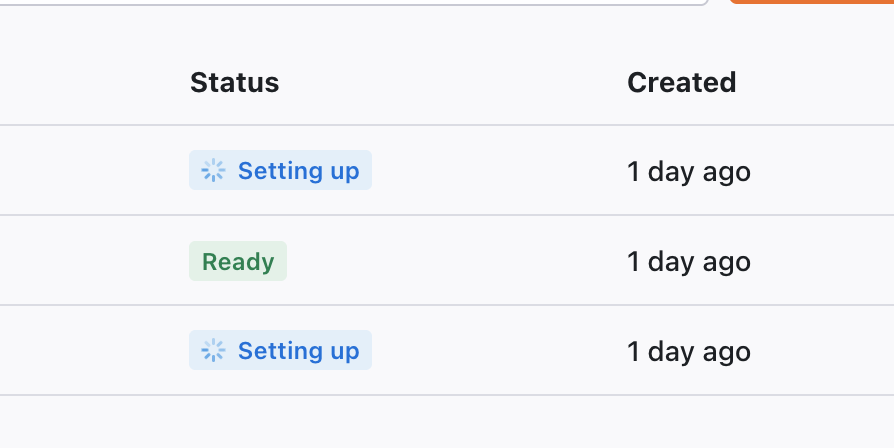
Task: Focus the input field above the table
Action: point(353,2)
